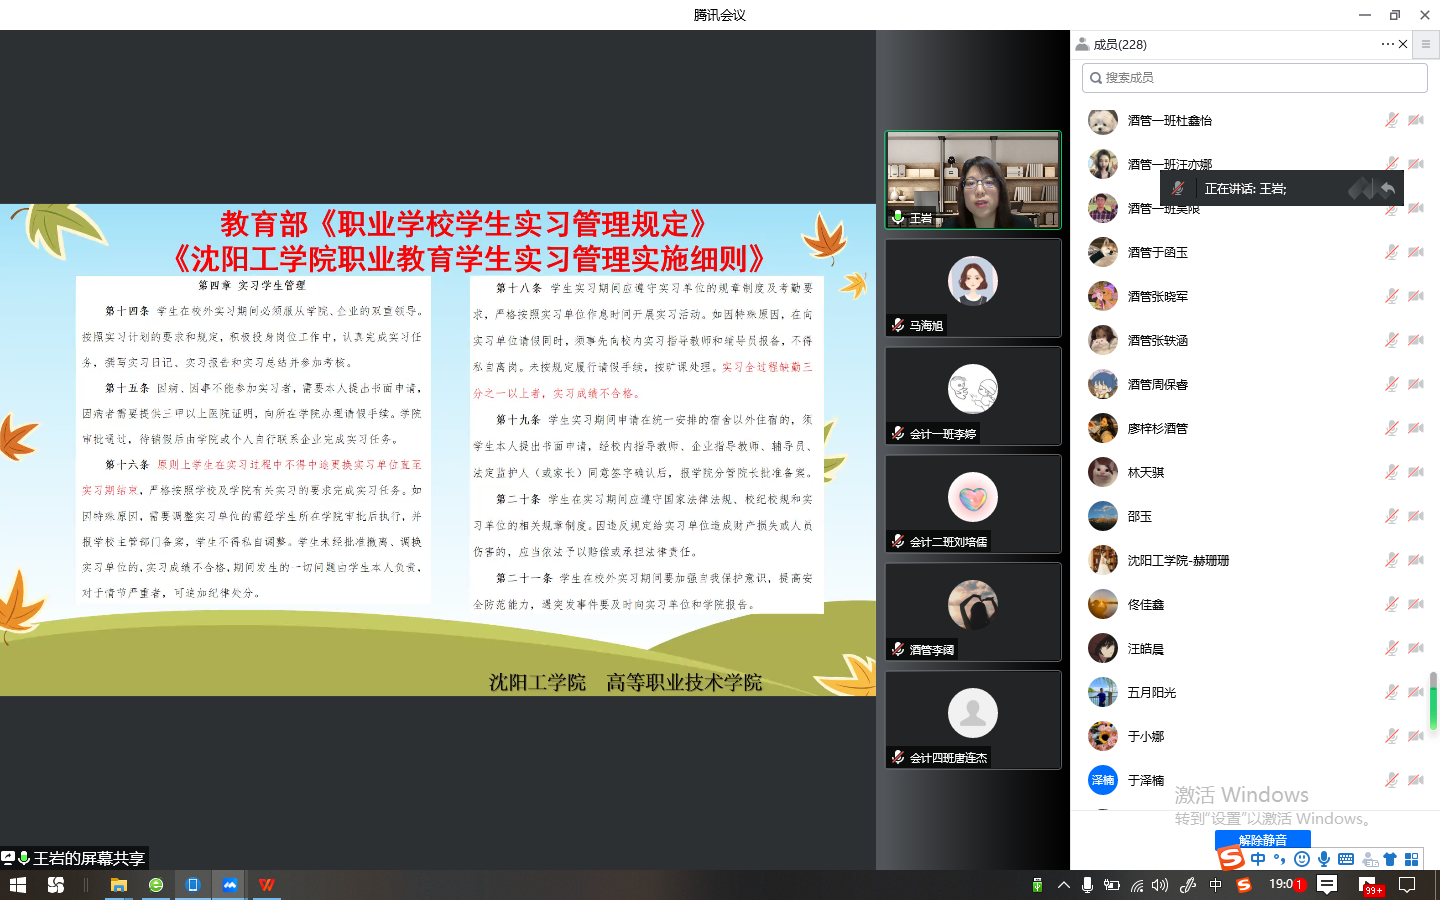
Task: Toggle camera for 酒管一班杜鑫怡
Action: click(x=1416, y=120)
